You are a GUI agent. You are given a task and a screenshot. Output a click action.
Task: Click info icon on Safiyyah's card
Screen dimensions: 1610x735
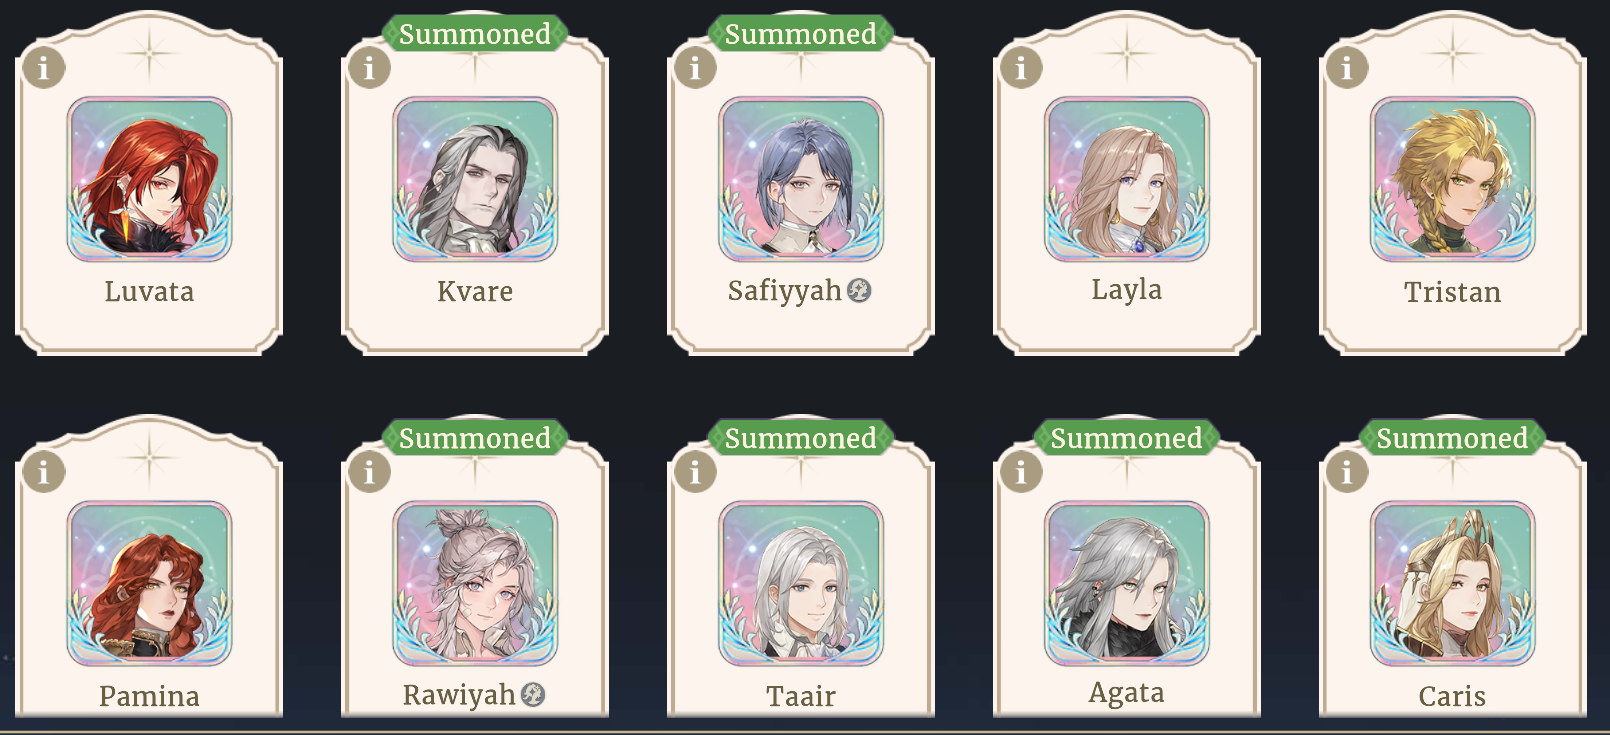[695, 68]
